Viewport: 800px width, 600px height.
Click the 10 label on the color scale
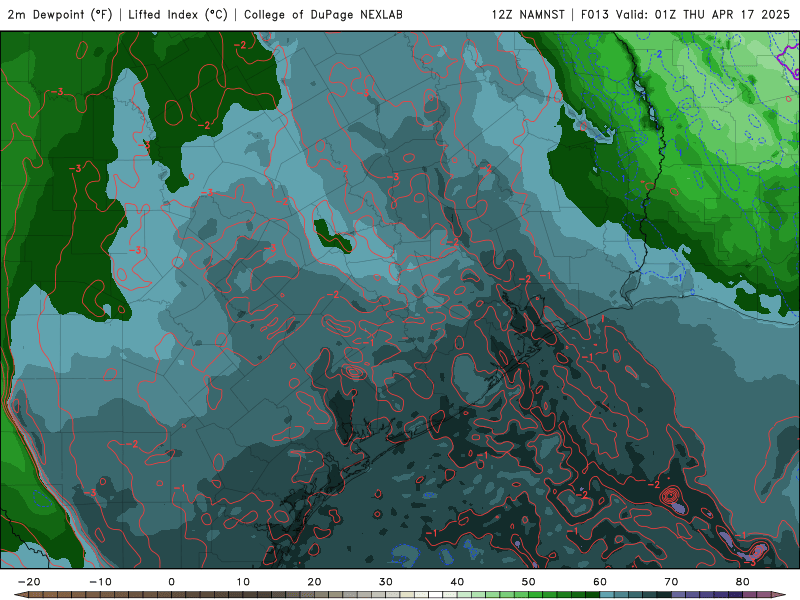click(243, 582)
